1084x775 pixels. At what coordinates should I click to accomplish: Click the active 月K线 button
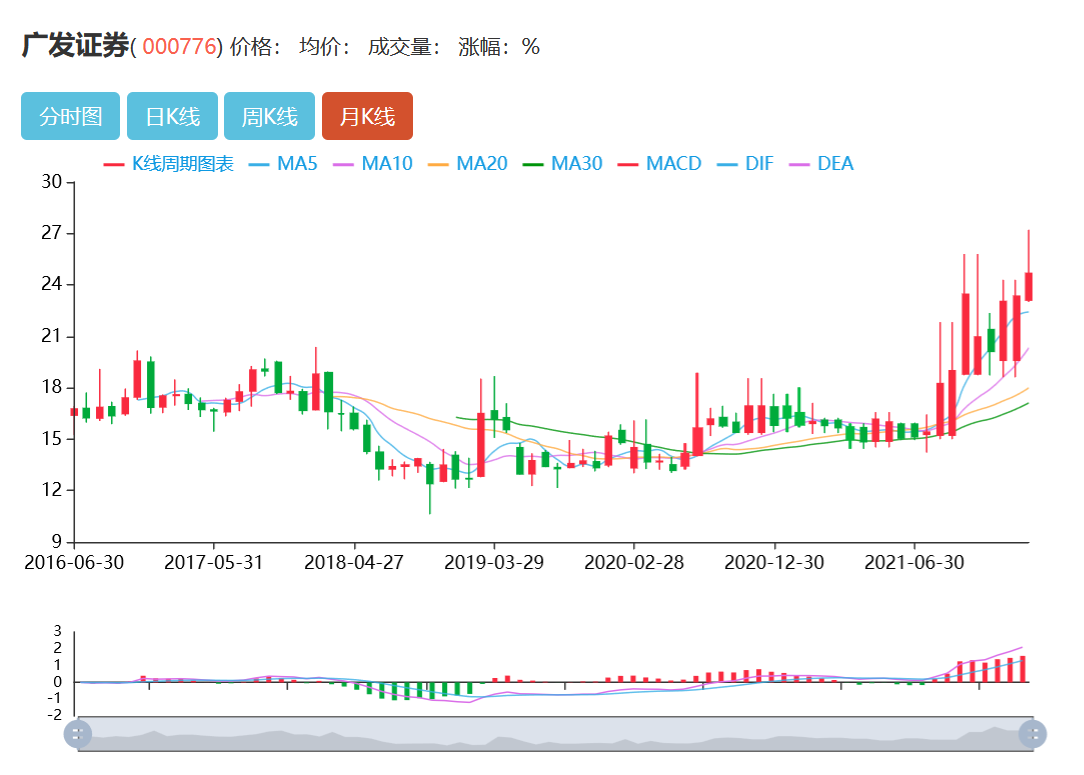(x=367, y=116)
